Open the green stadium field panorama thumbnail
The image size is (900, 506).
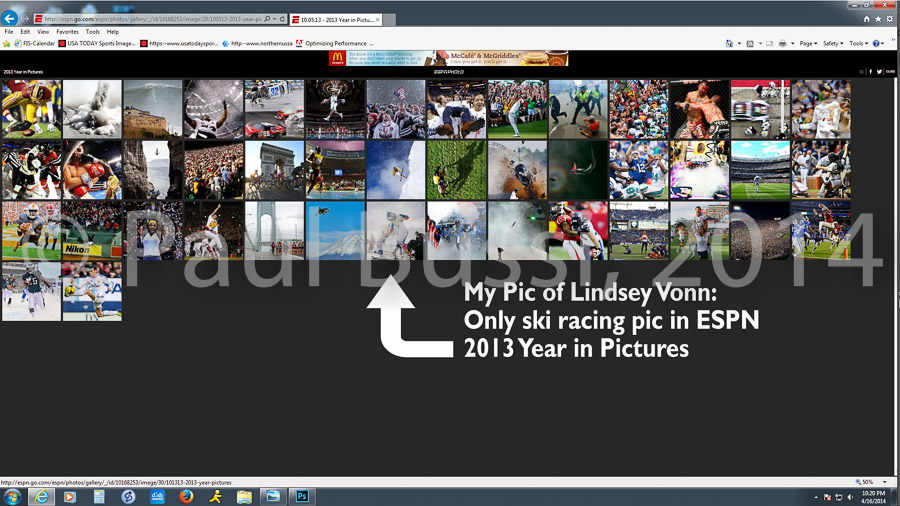tap(761, 170)
